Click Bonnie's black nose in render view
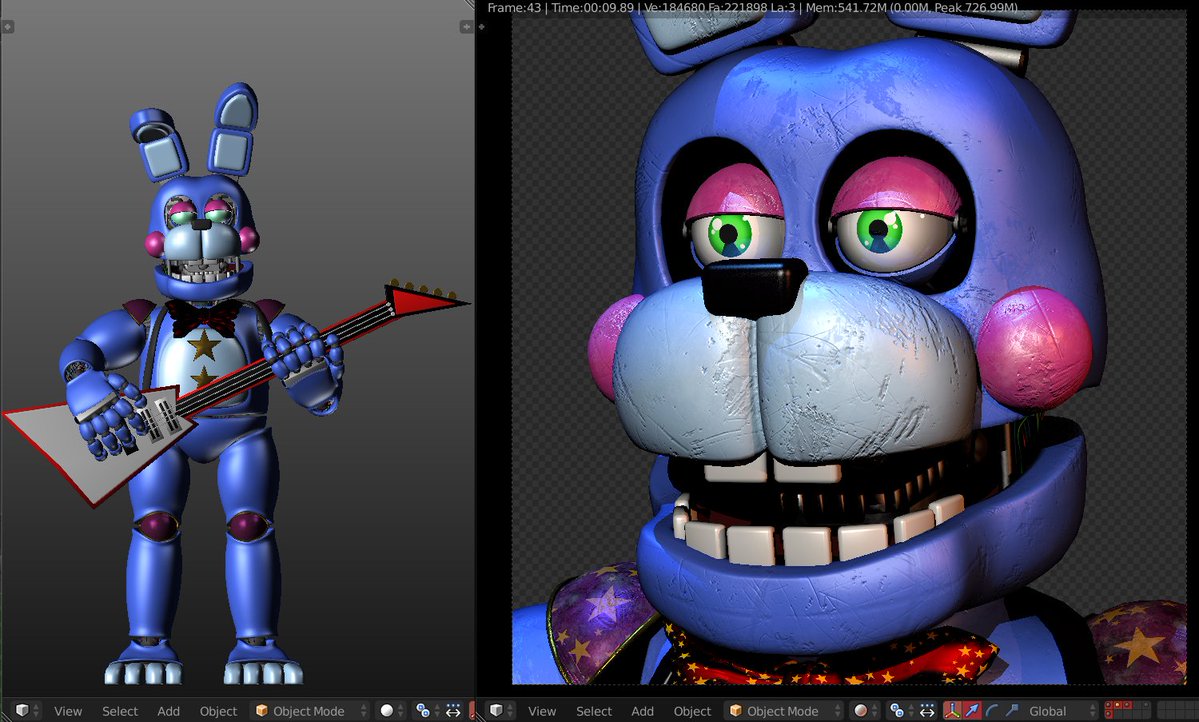 click(753, 288)
